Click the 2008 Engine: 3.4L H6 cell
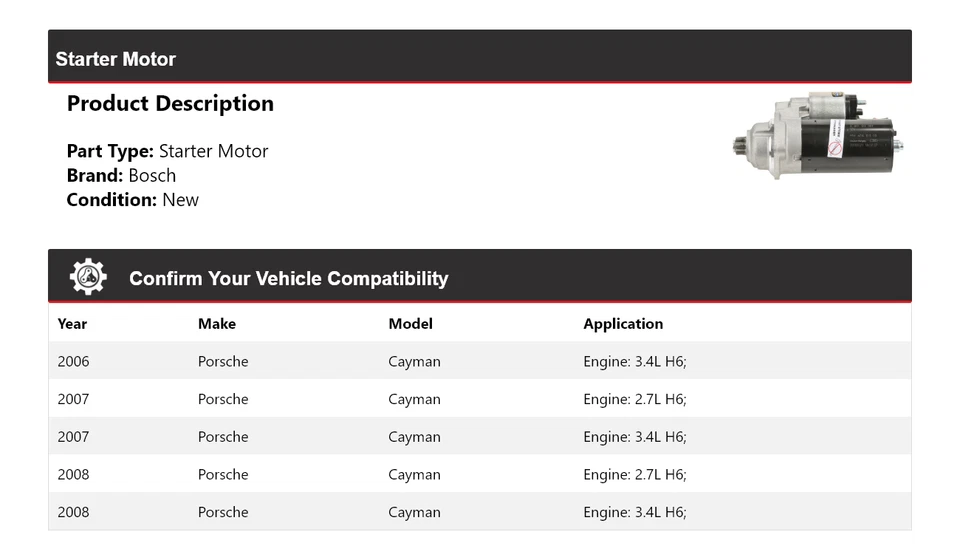This screenshot has height=560, width=960. [635, 512]
